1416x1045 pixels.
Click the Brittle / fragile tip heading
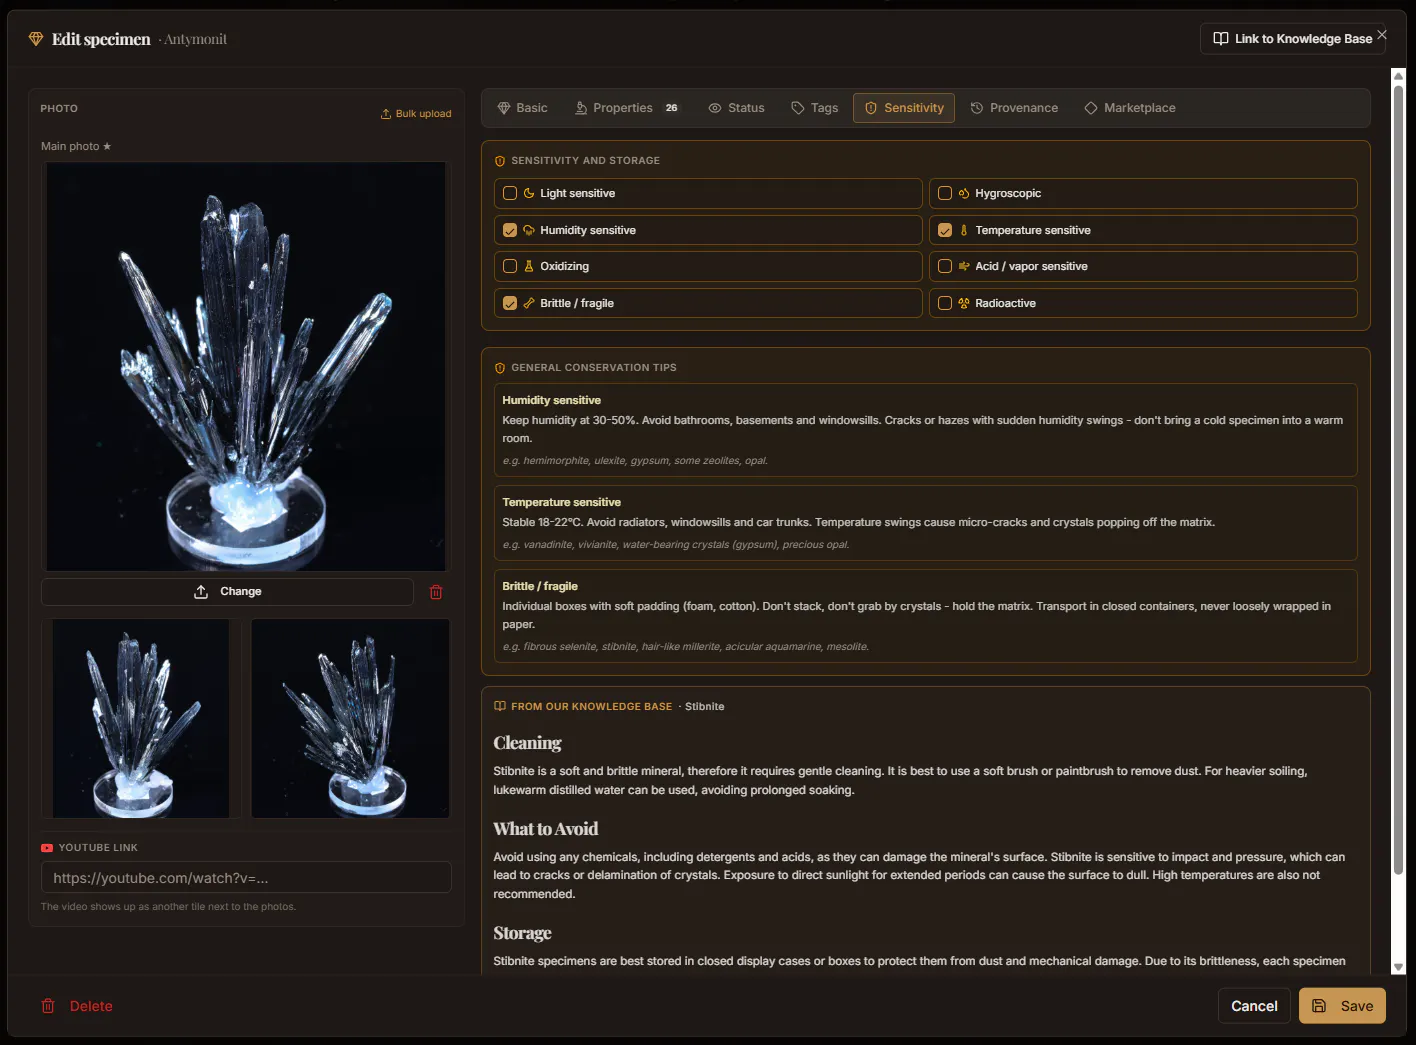coord(540,586)
